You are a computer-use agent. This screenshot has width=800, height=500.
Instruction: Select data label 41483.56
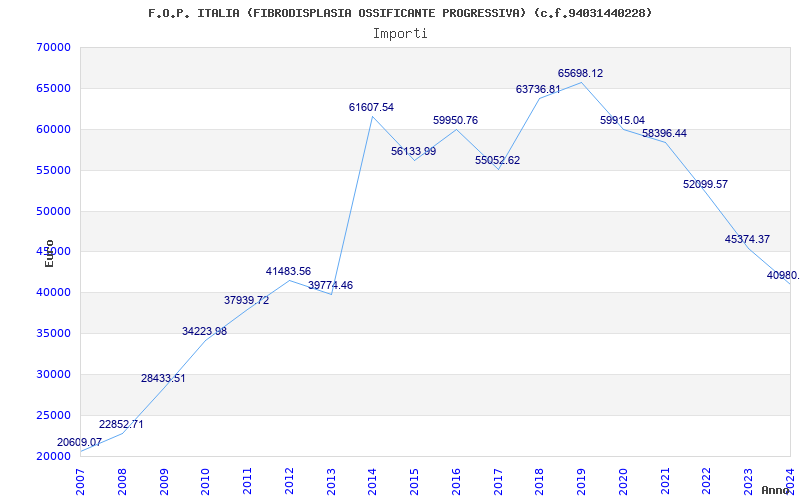pyautogui.click(x=288, y=271)
